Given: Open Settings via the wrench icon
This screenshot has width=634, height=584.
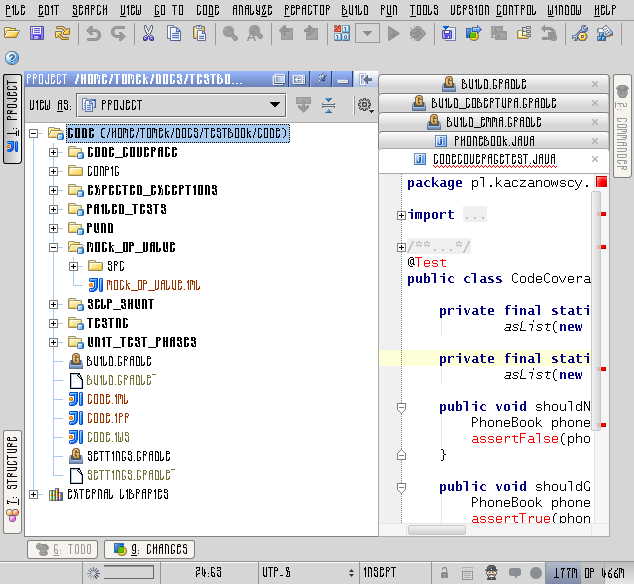Looking at the screenshot, I should tap(580, 34).
